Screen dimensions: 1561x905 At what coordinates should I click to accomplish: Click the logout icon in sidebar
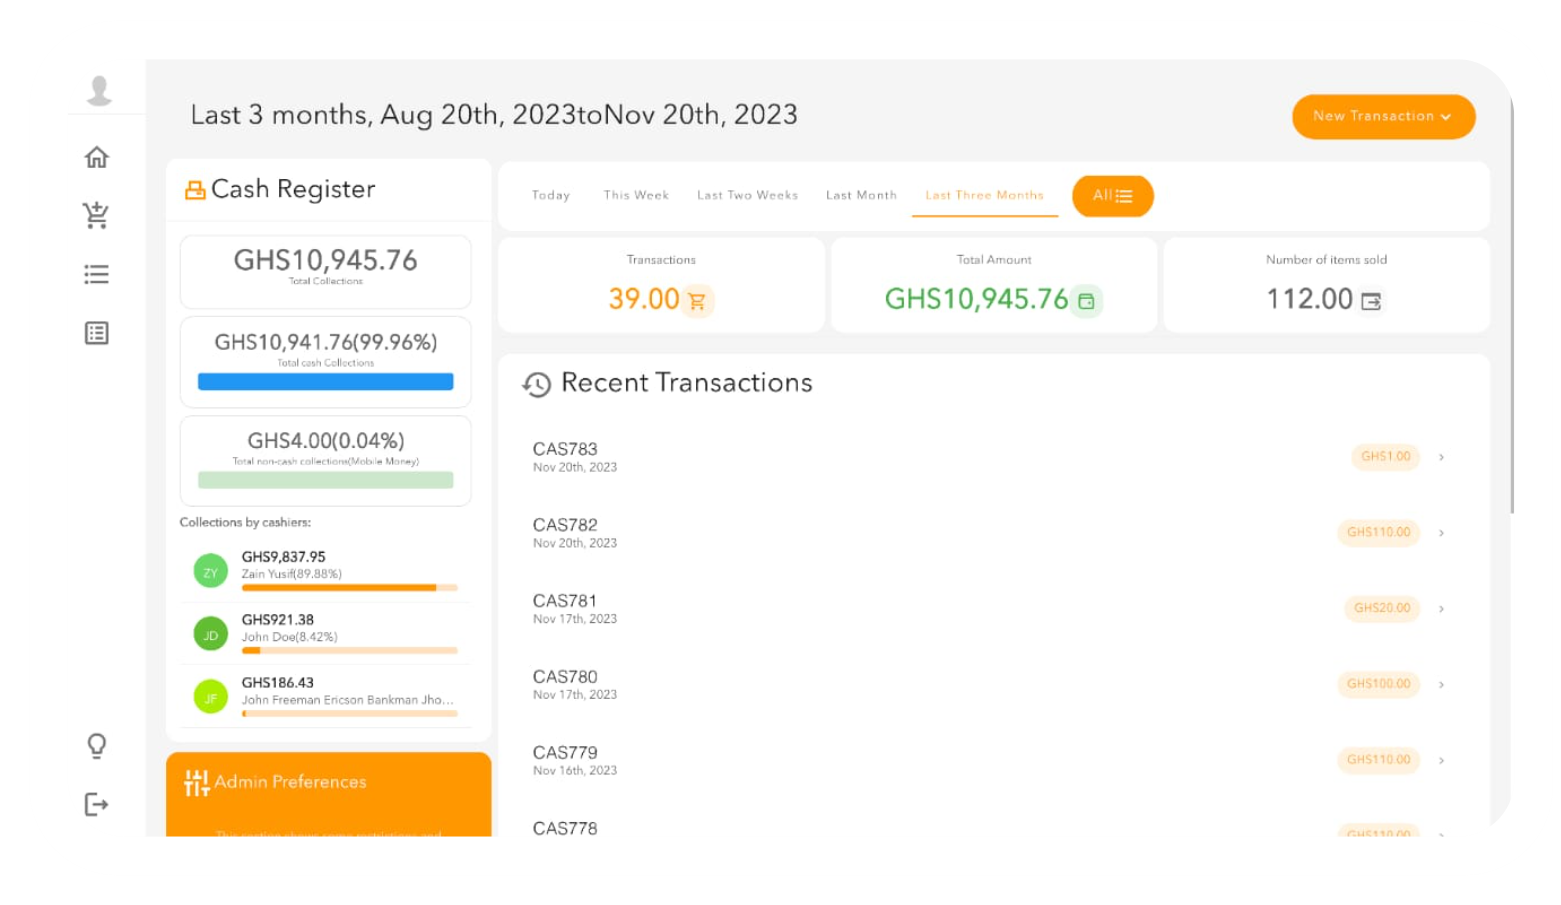(x=97, y=804)
